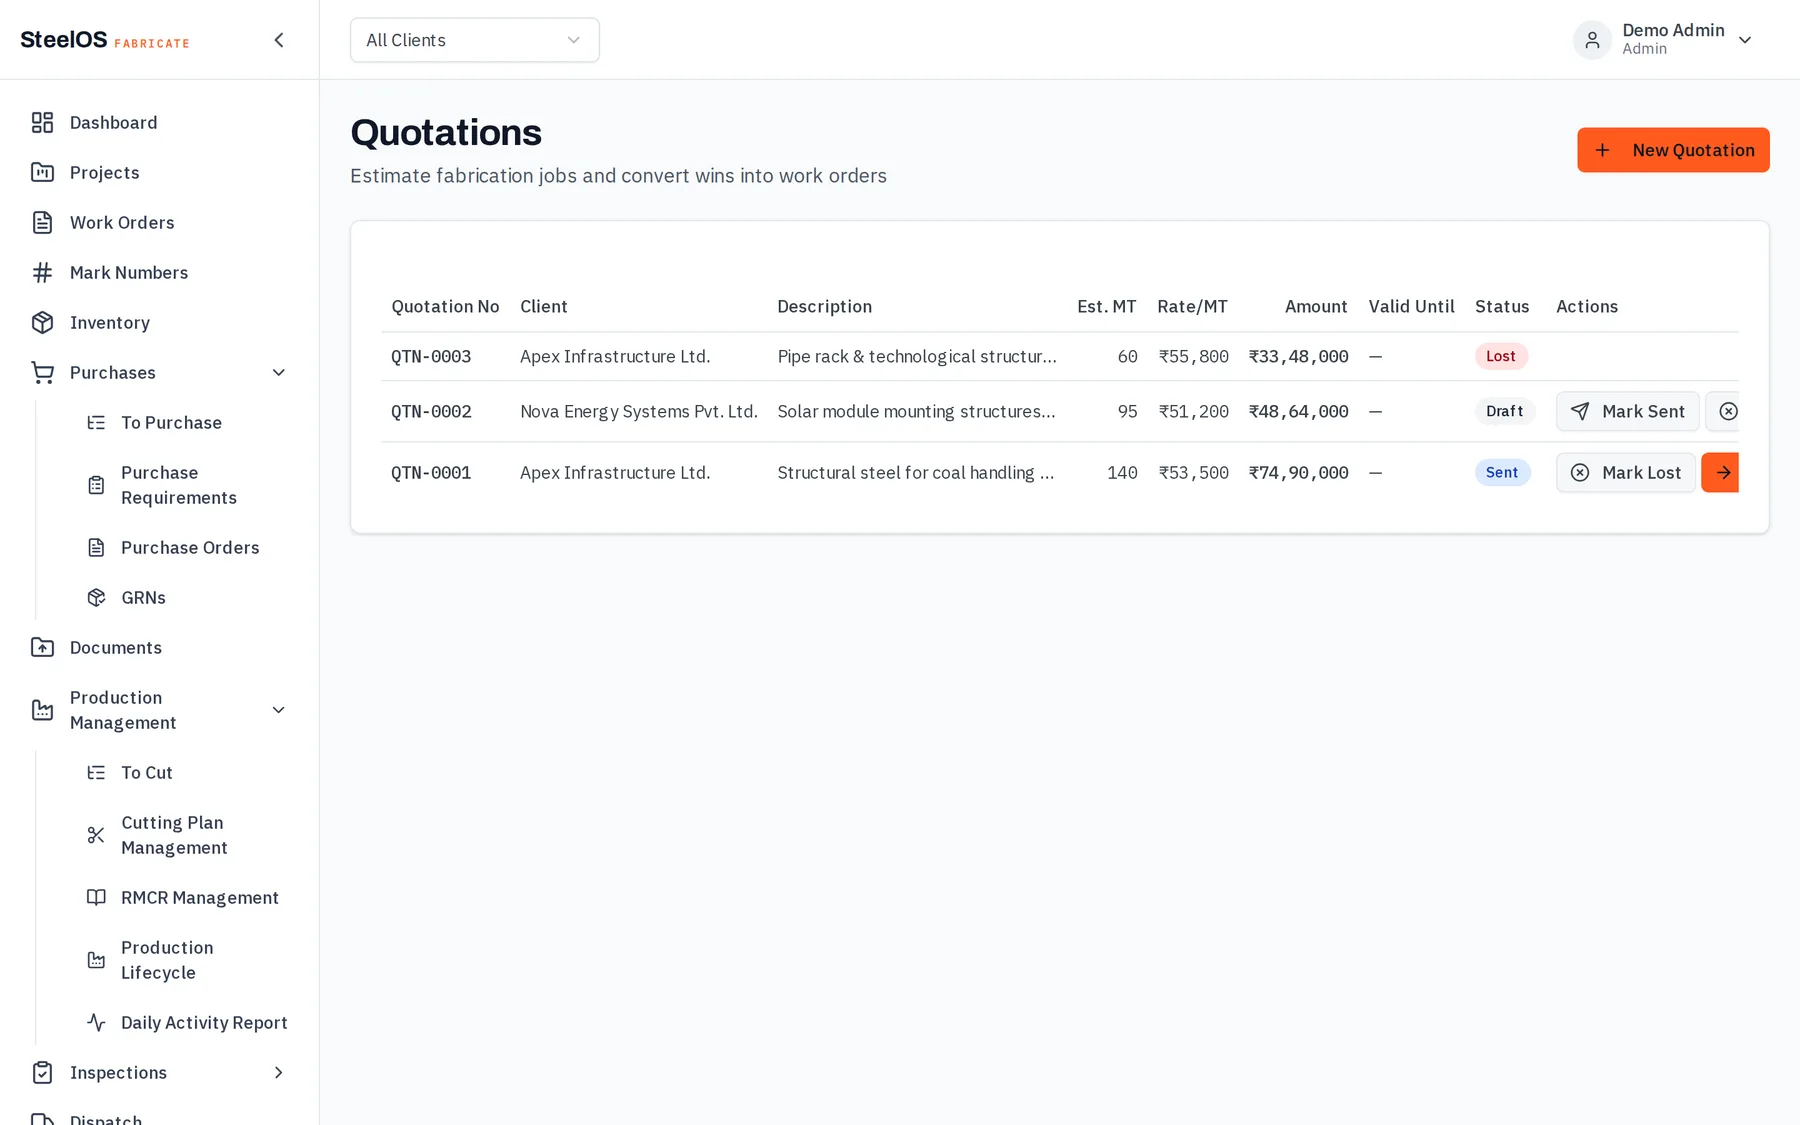This screenshot has width=1800, height=1125.
Task: Click the RMCR Management book icon
Action: (96, 897)
